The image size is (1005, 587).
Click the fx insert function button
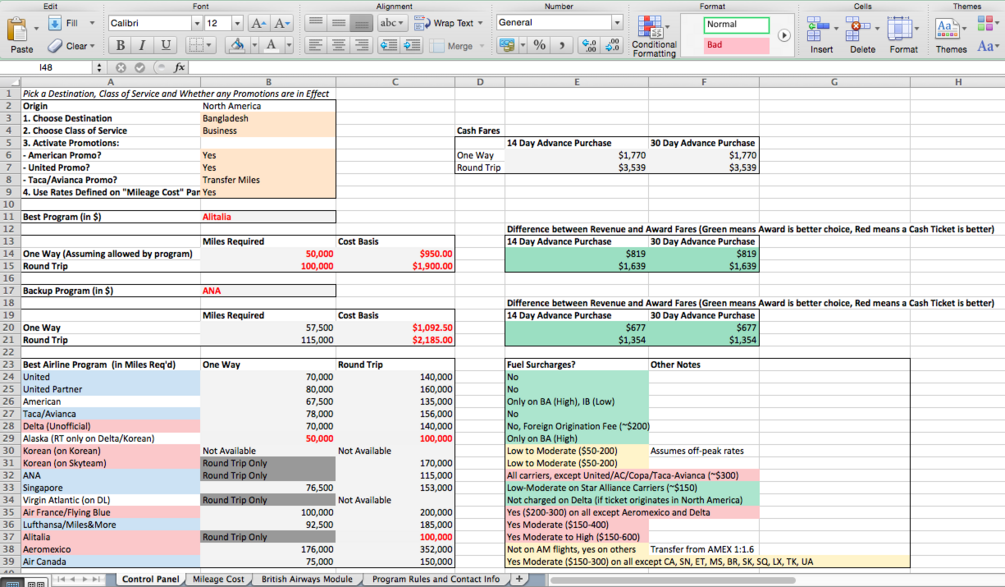pyautogui.click(x=179, y=67)
